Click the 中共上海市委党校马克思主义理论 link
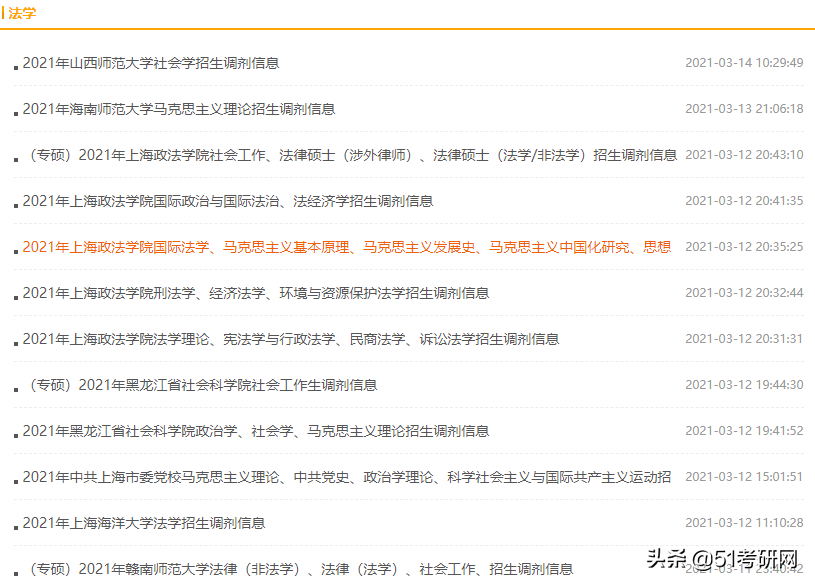 tap(345, 477)
